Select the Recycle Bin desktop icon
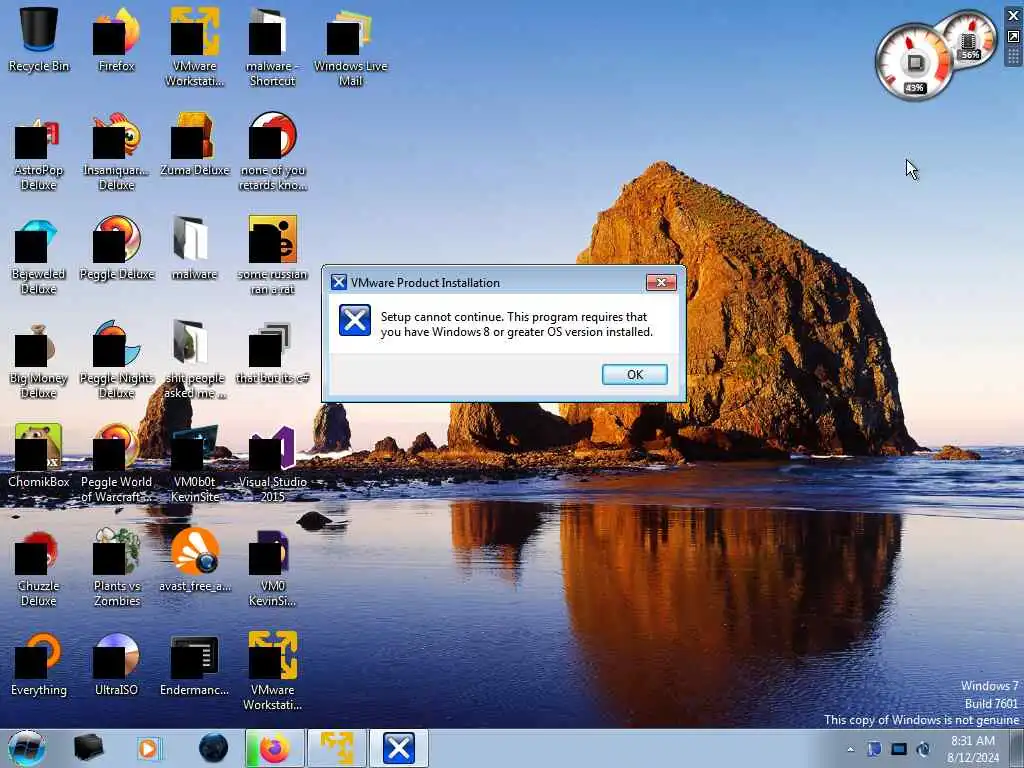The image size is (1024, 768). click(39, 39)
